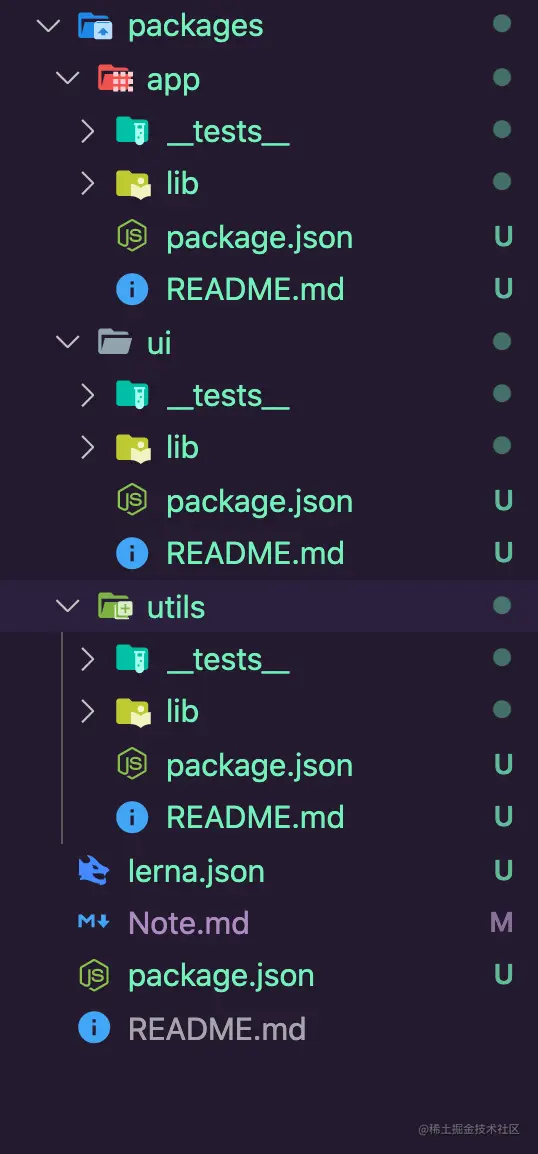Click the root package.json Node icon

[x=94, y=975]
